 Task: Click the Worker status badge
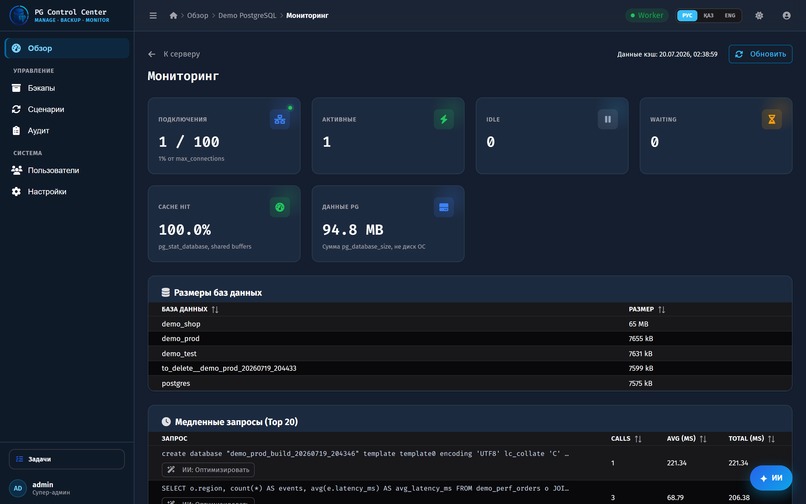tap(647, 15)
